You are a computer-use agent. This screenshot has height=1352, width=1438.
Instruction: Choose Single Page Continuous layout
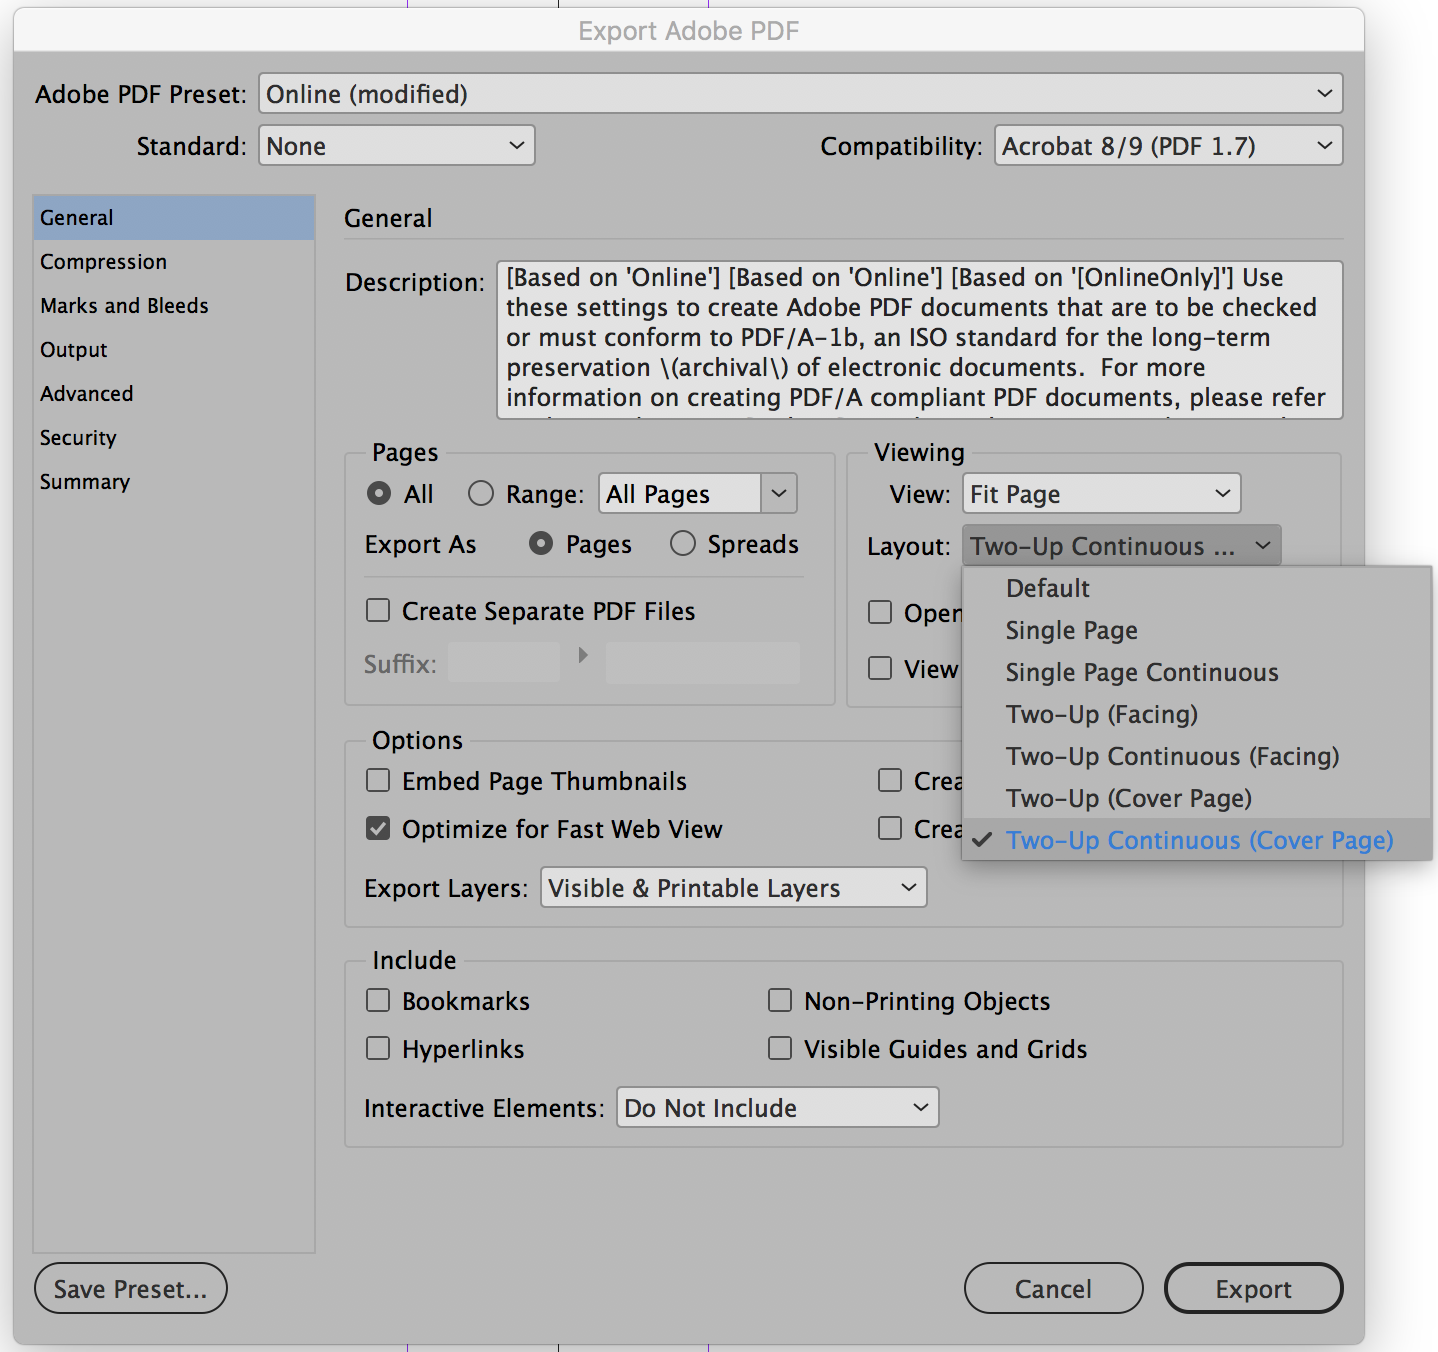1197,672
